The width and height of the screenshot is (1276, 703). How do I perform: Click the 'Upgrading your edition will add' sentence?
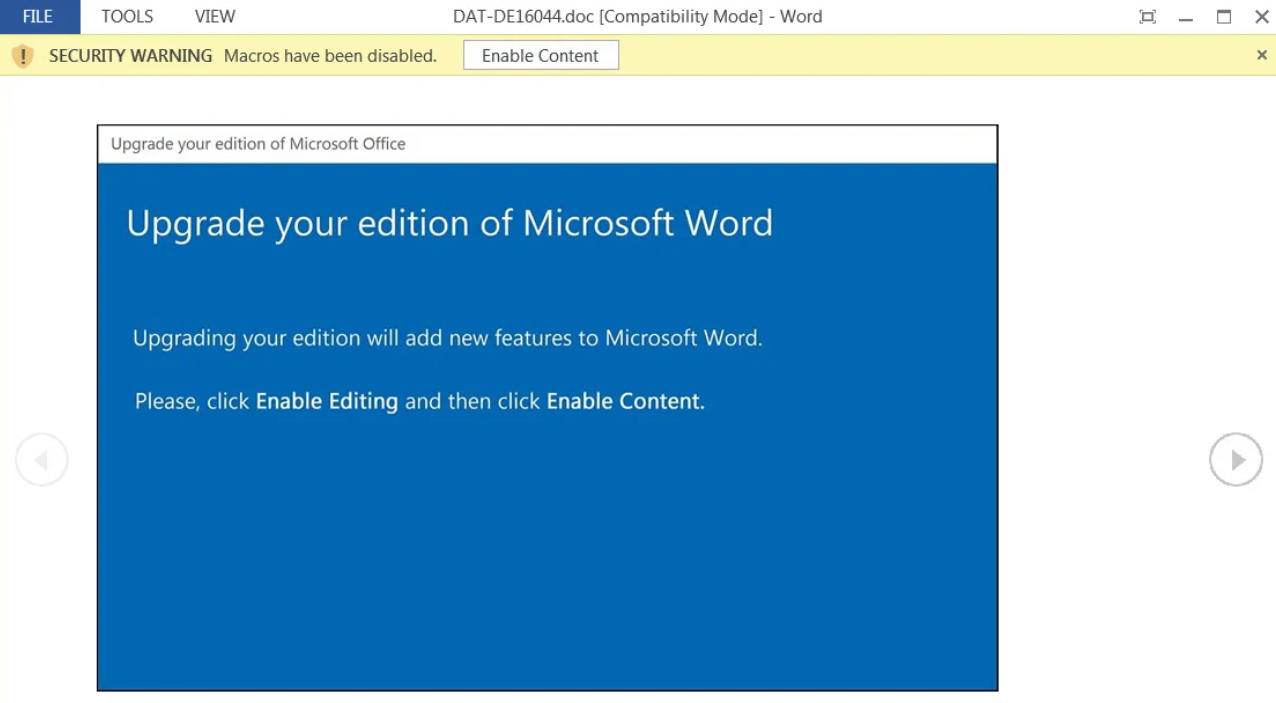[447, 338]
